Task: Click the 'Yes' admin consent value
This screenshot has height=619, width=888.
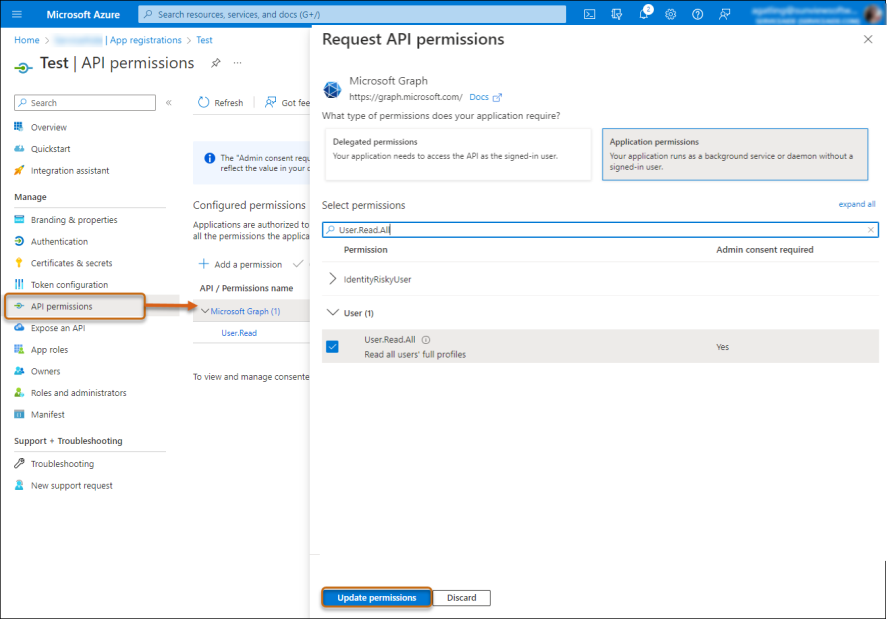Action: (723, 347)
